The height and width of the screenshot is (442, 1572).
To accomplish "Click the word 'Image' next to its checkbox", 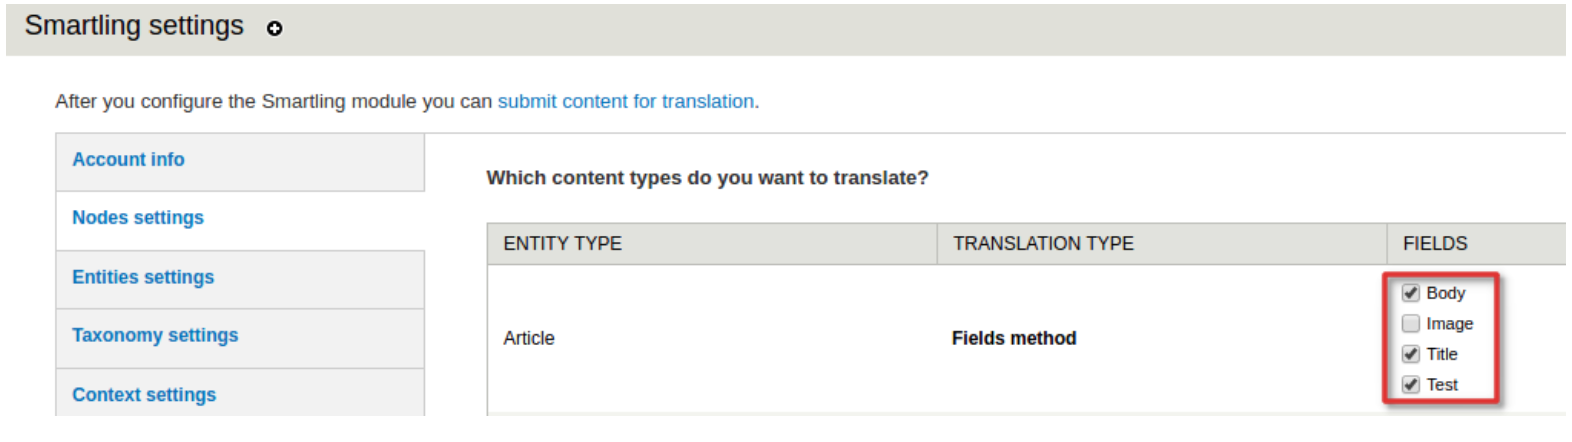I will [x=1449, y=323].
